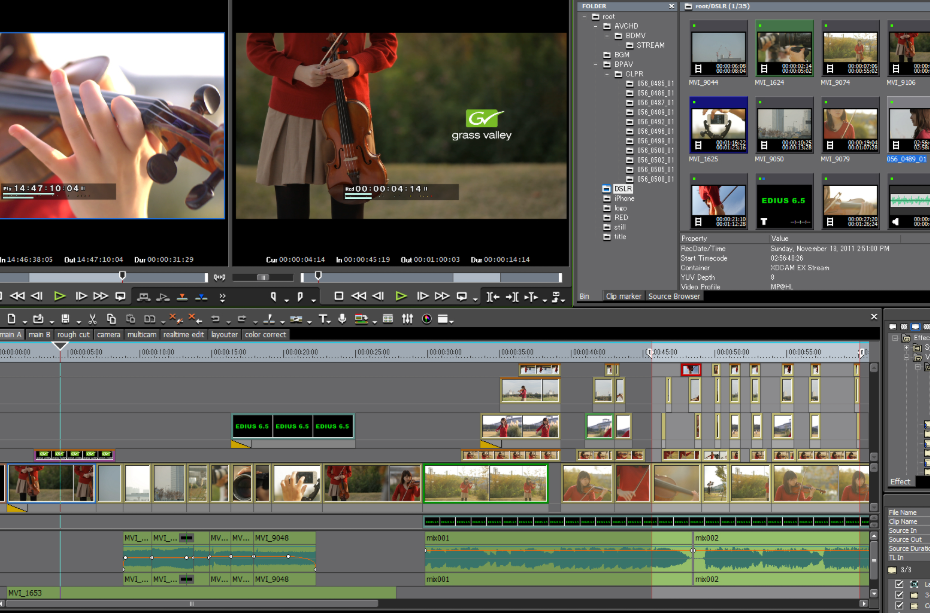This screenshot has height=613, width=930.
Task: Click the multicam mode grid icon
Action: tap(388, 319)
